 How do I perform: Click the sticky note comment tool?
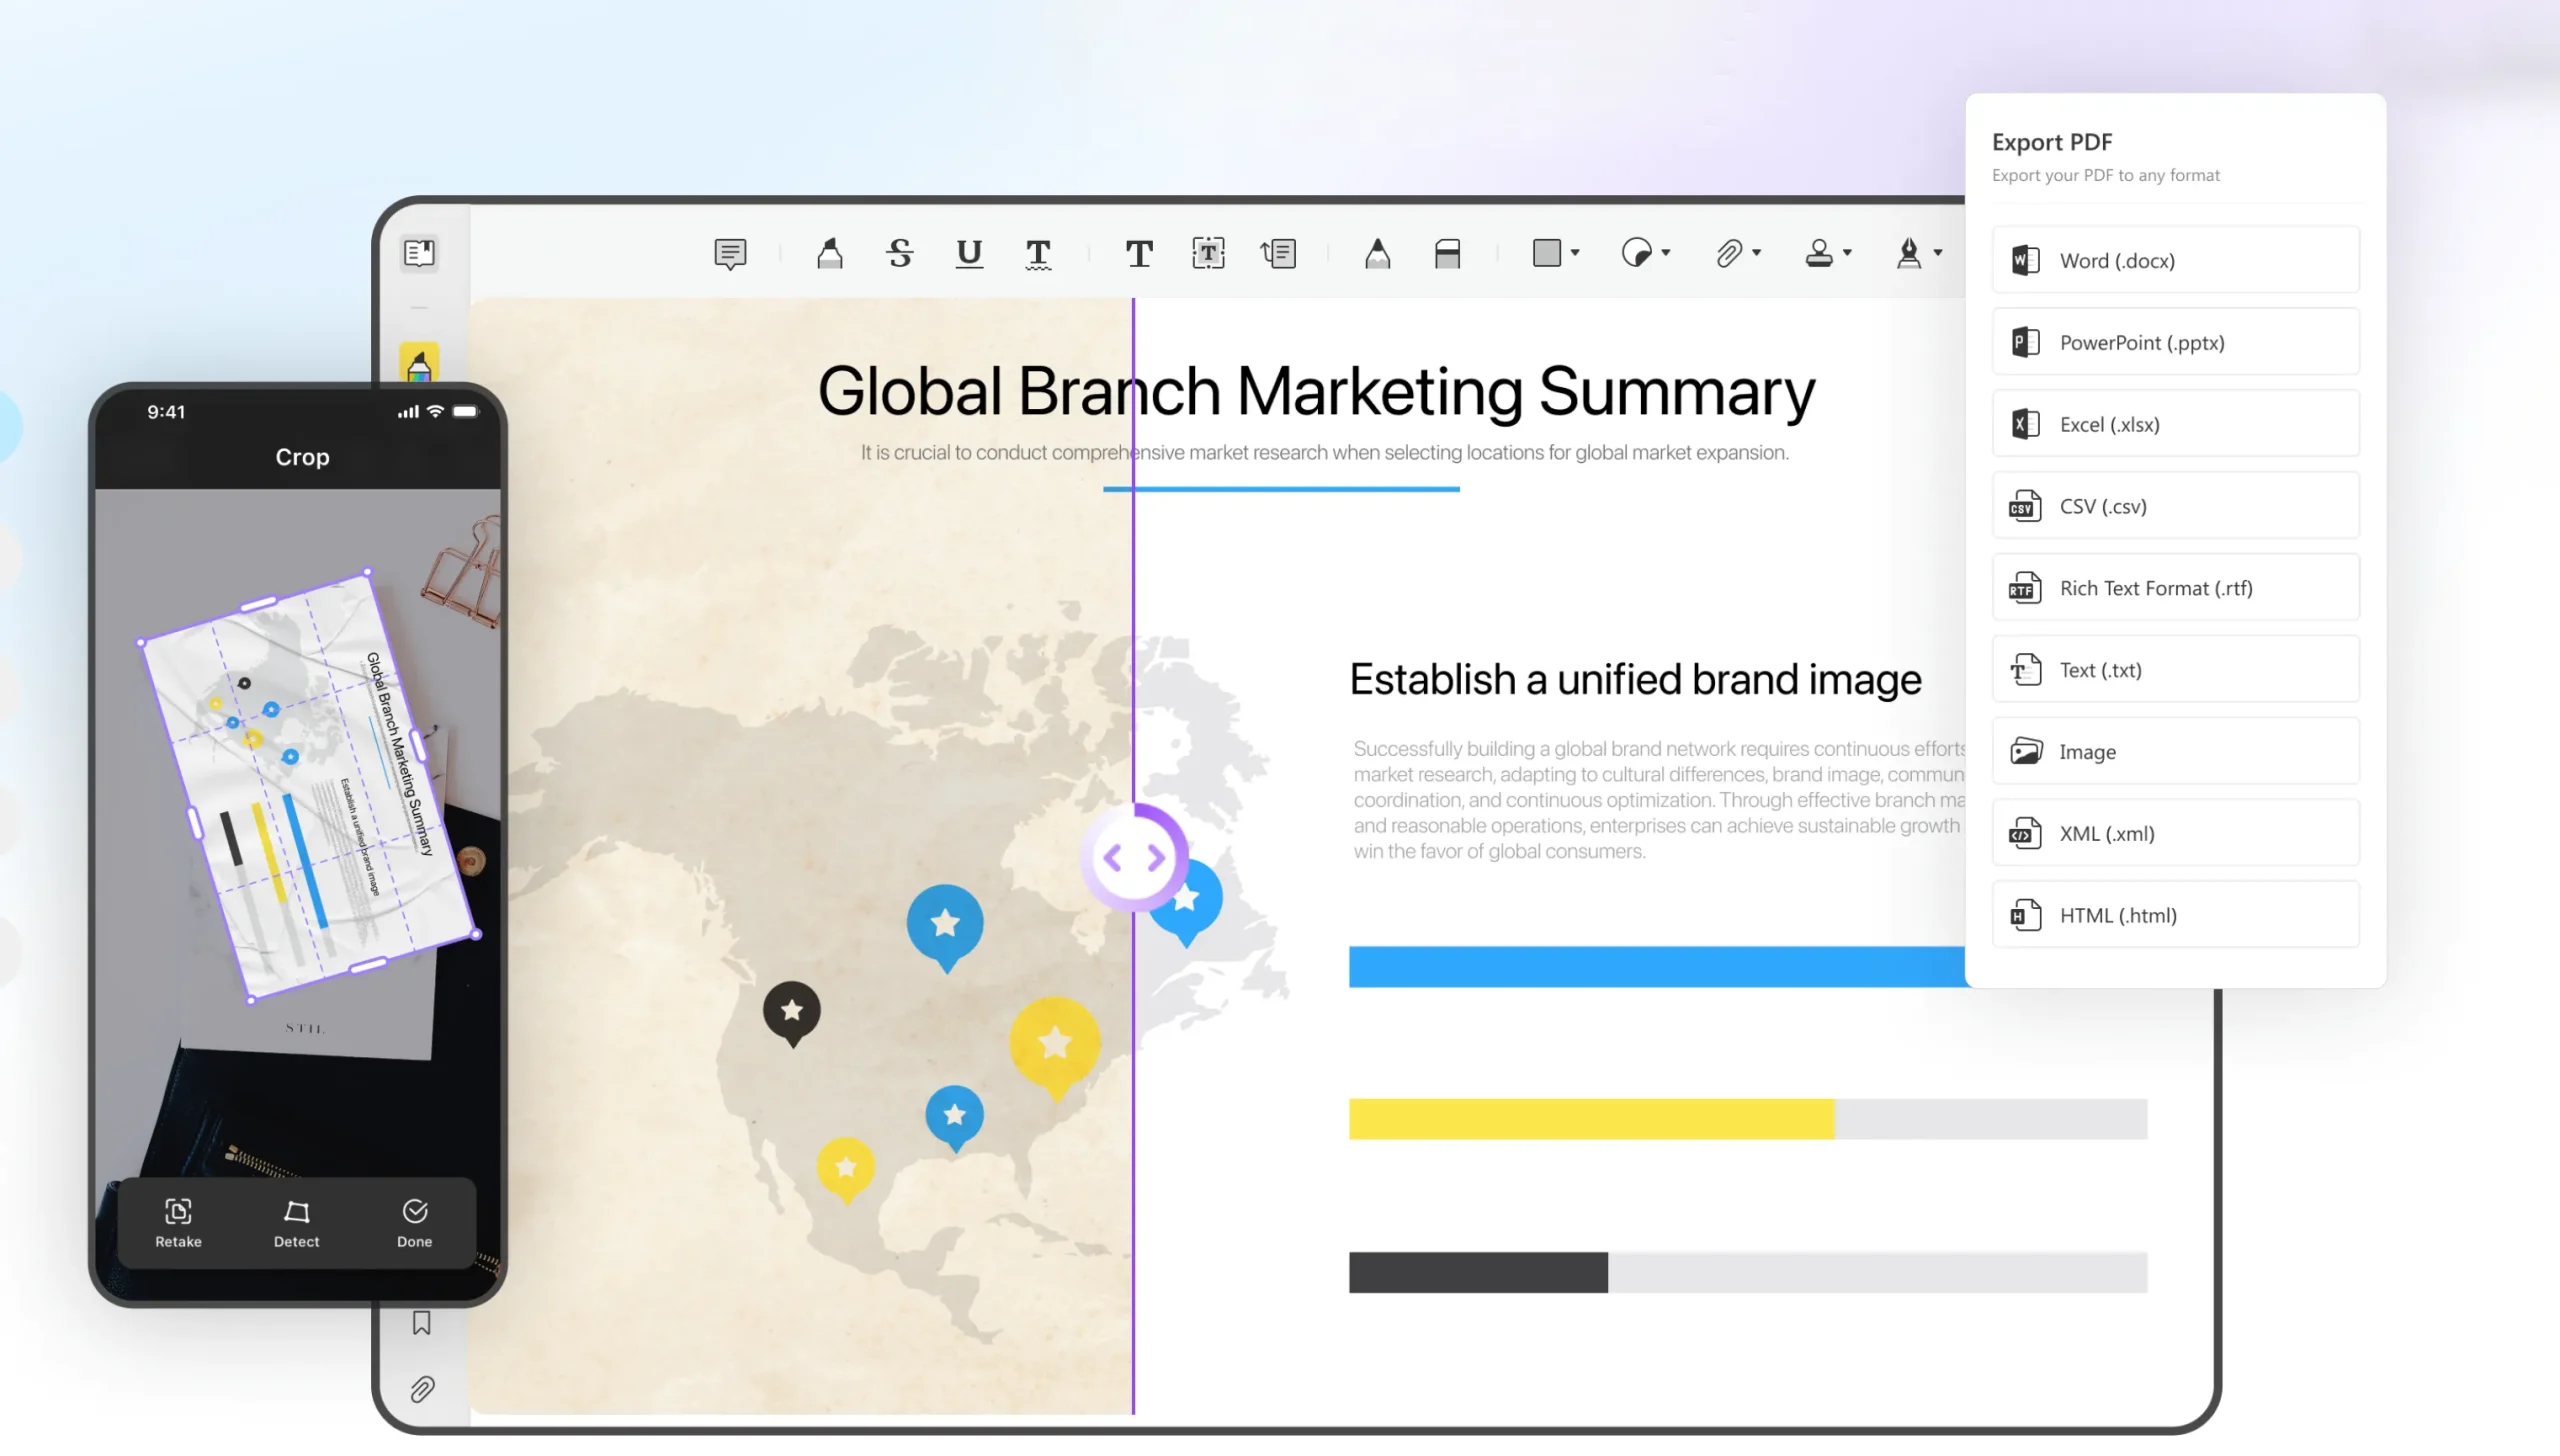click(730, 253)
